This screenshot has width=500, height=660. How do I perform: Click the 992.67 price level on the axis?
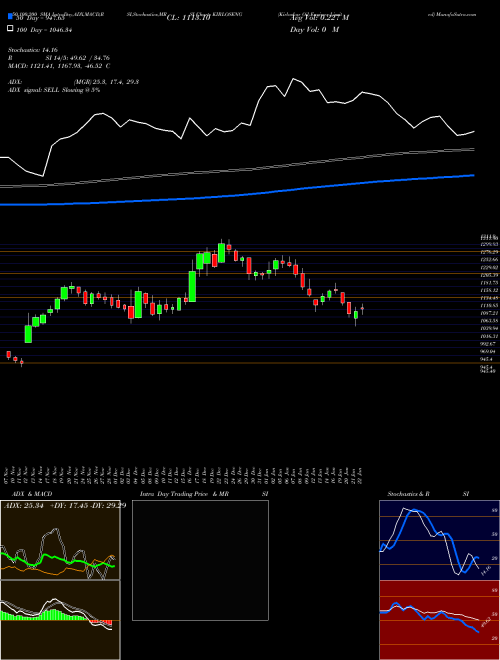coord(489,344)
